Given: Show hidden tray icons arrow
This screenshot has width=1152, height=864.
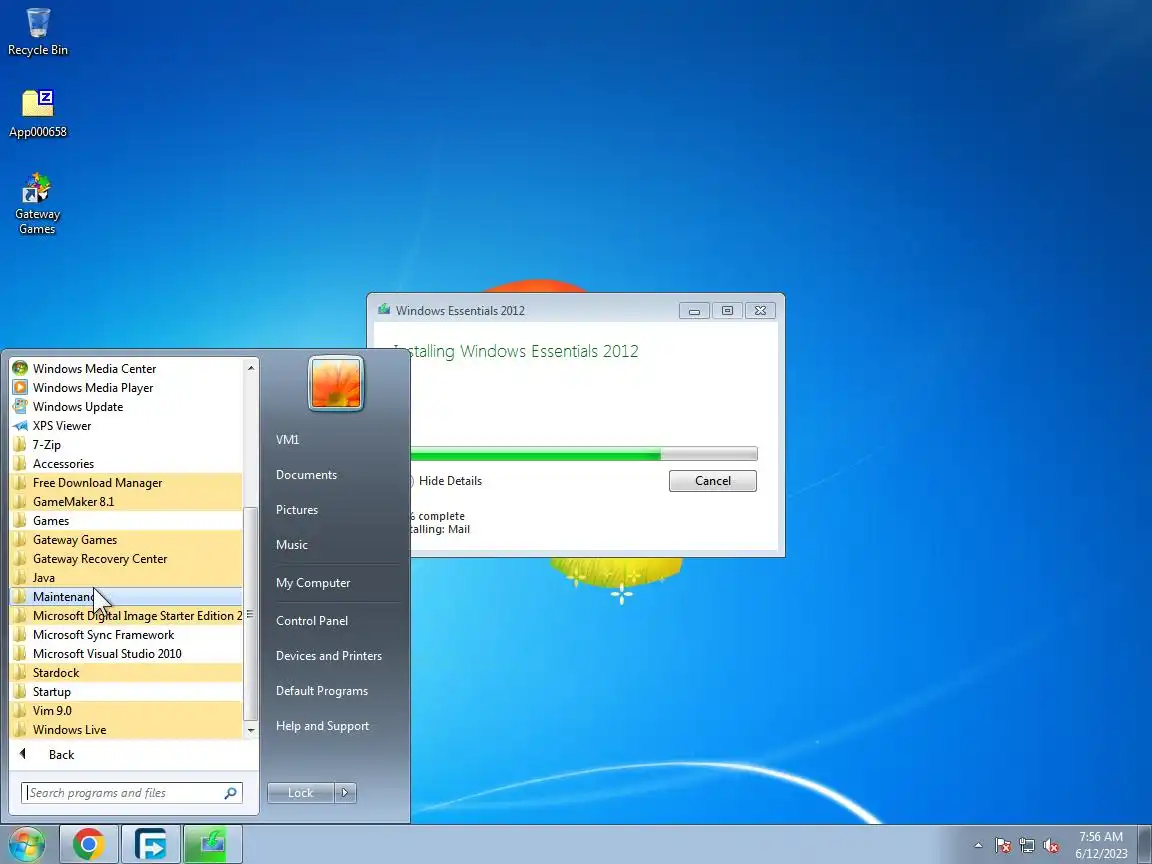Looking at the screenshot, I should tap(978, 846).
